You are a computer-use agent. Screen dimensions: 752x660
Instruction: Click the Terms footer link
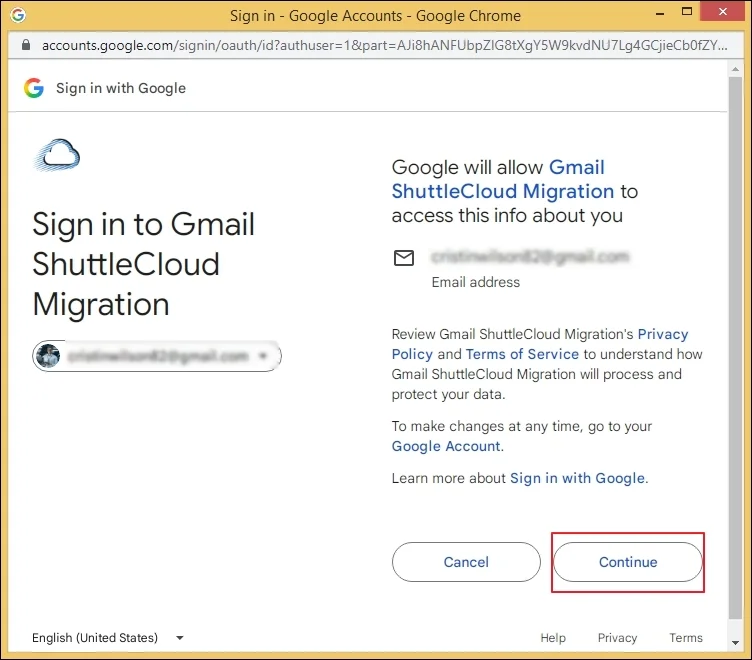[x=686, y=637]
